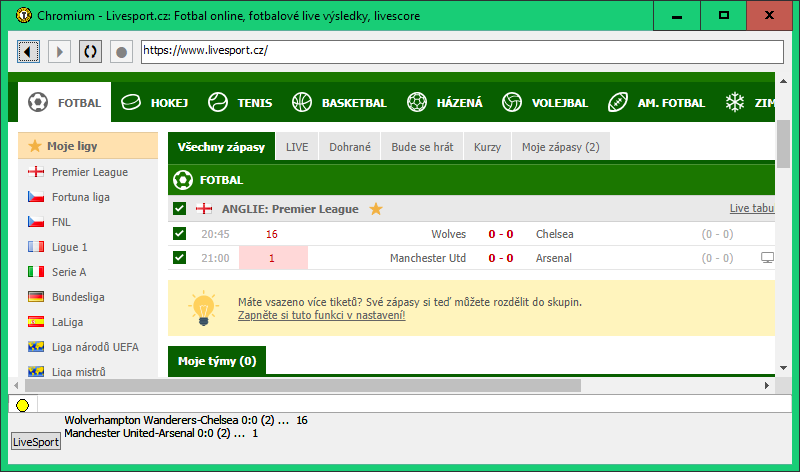Click the handball icon next to Házená
This screenshot has height=472, width=800.
[417, 102]
